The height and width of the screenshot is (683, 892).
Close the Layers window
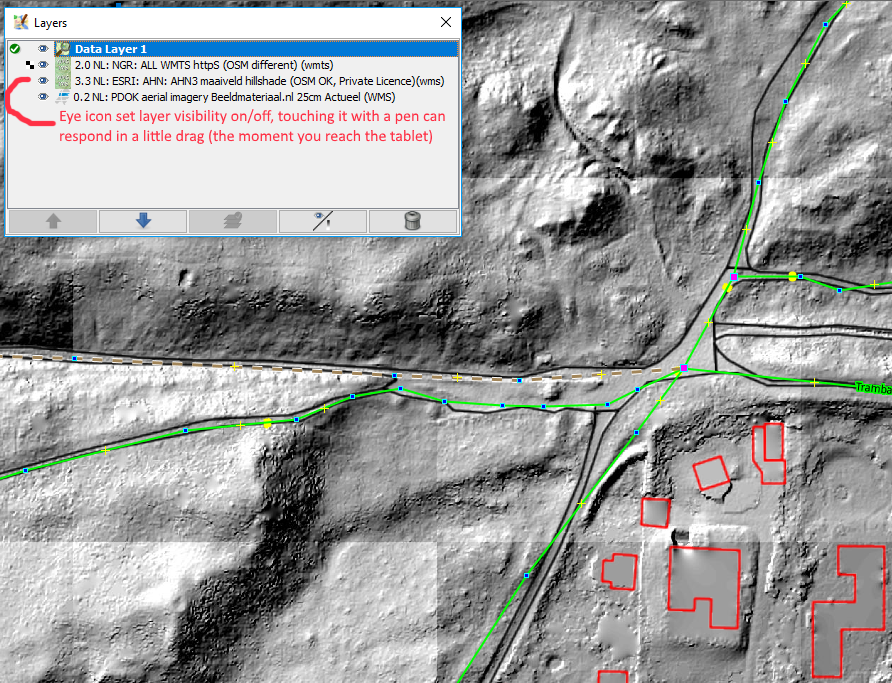click(x=446, y=22)
